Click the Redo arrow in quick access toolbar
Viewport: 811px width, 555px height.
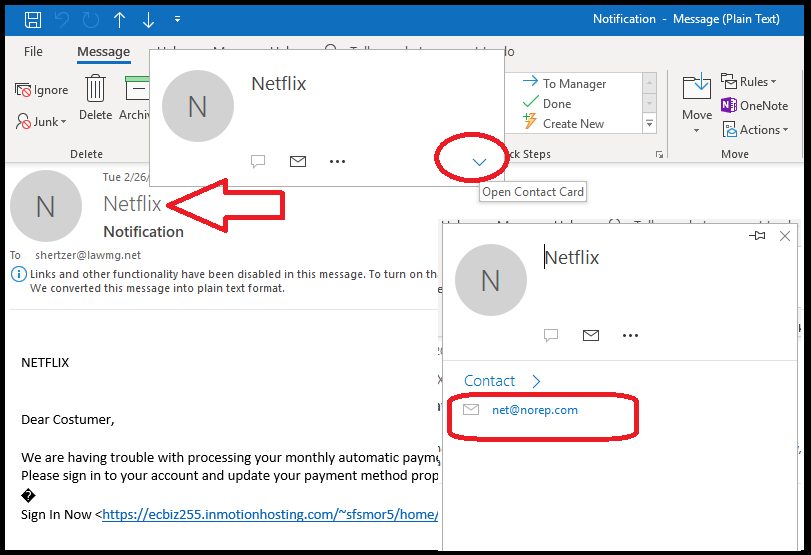point(91,20)
